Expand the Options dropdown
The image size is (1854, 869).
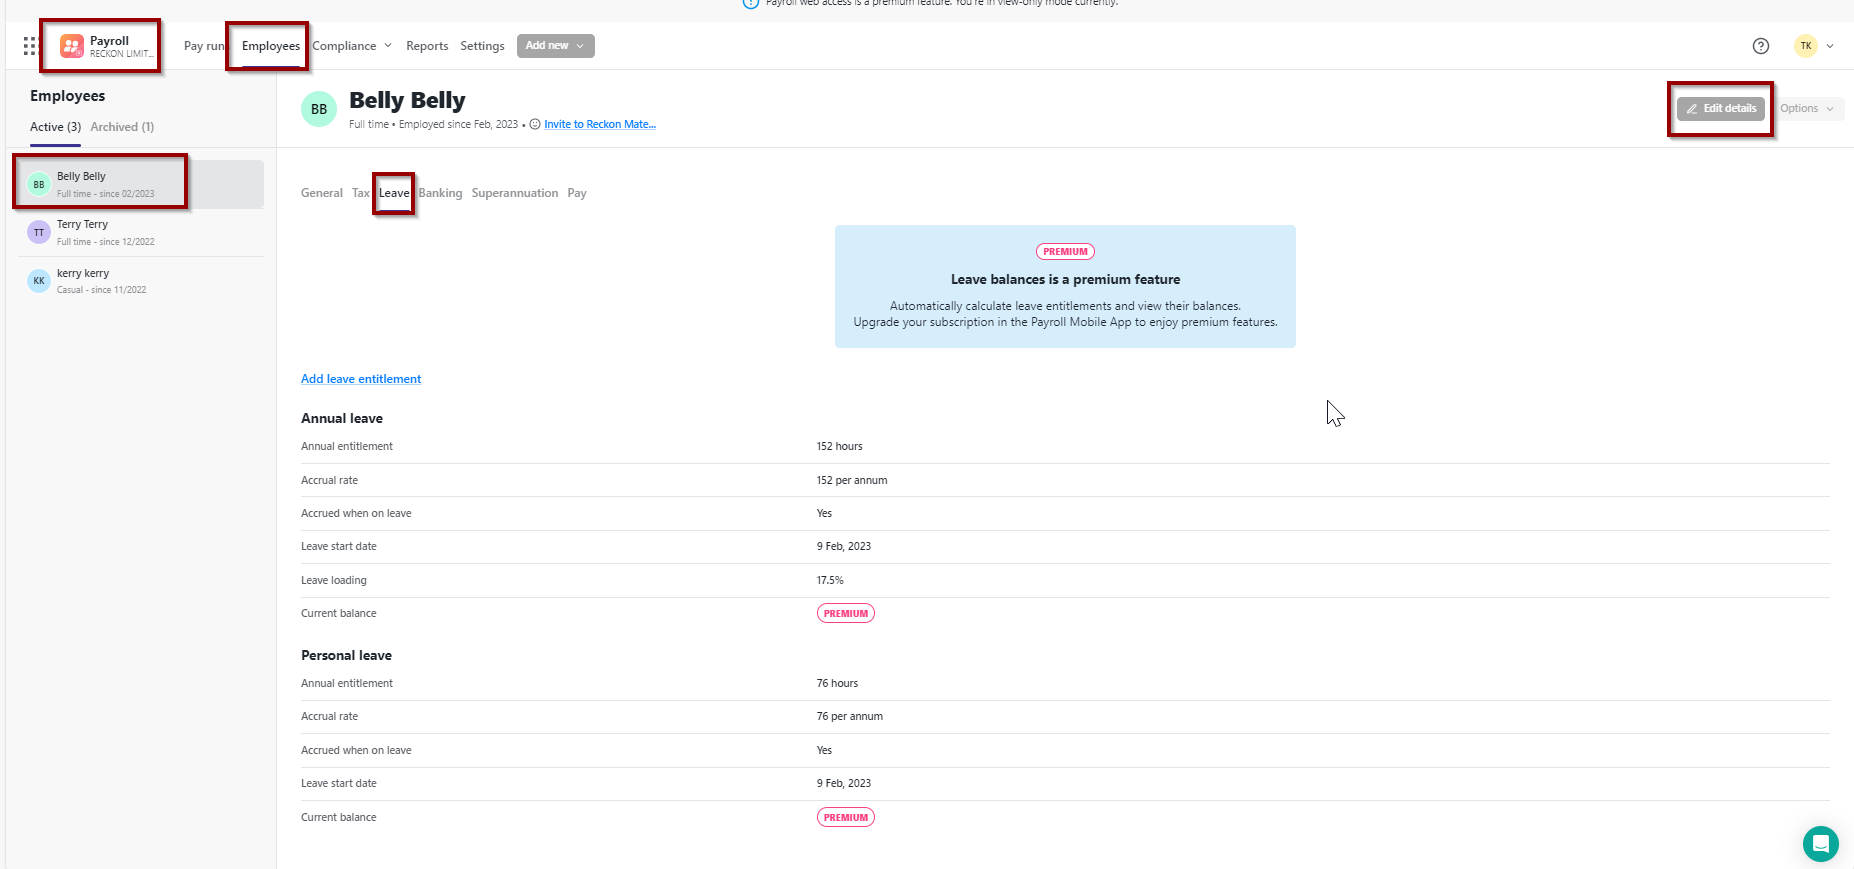point(1808,109)
